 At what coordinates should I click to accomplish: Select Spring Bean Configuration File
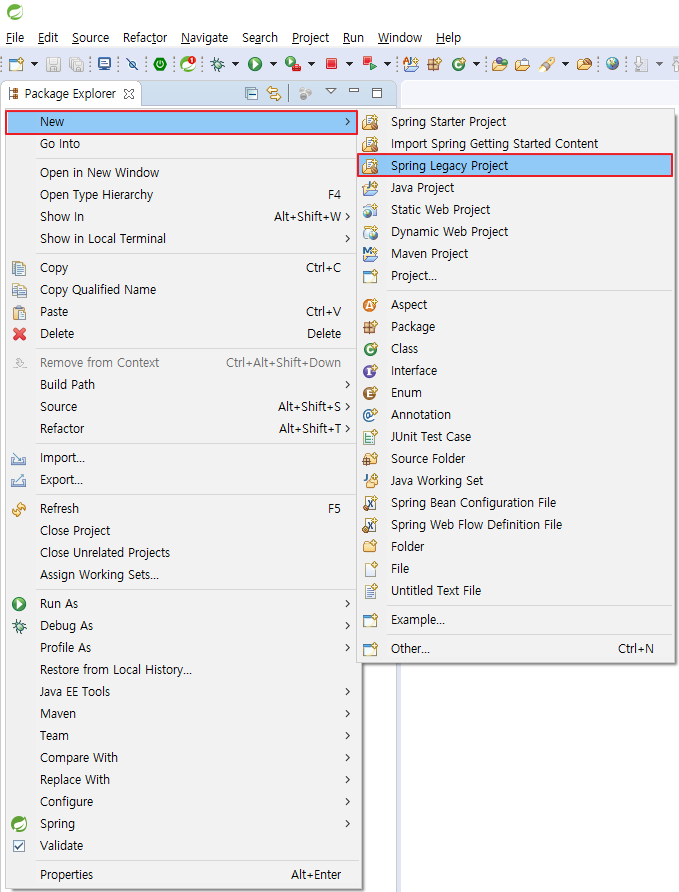pos(515,503)
